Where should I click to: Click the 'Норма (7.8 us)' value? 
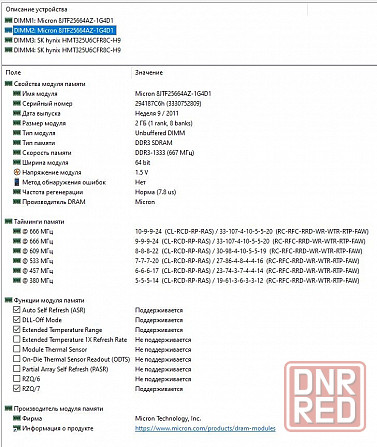click(155, 192)
